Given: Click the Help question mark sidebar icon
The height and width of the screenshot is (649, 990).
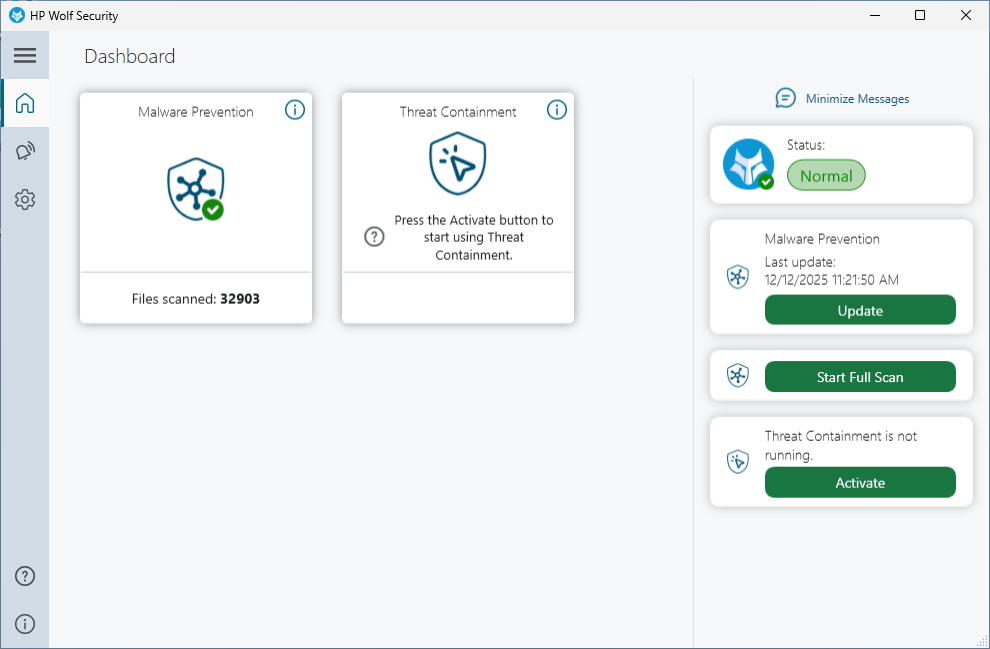Looking at the screenshot, I should pyautogui.click(x=25, y=576).
